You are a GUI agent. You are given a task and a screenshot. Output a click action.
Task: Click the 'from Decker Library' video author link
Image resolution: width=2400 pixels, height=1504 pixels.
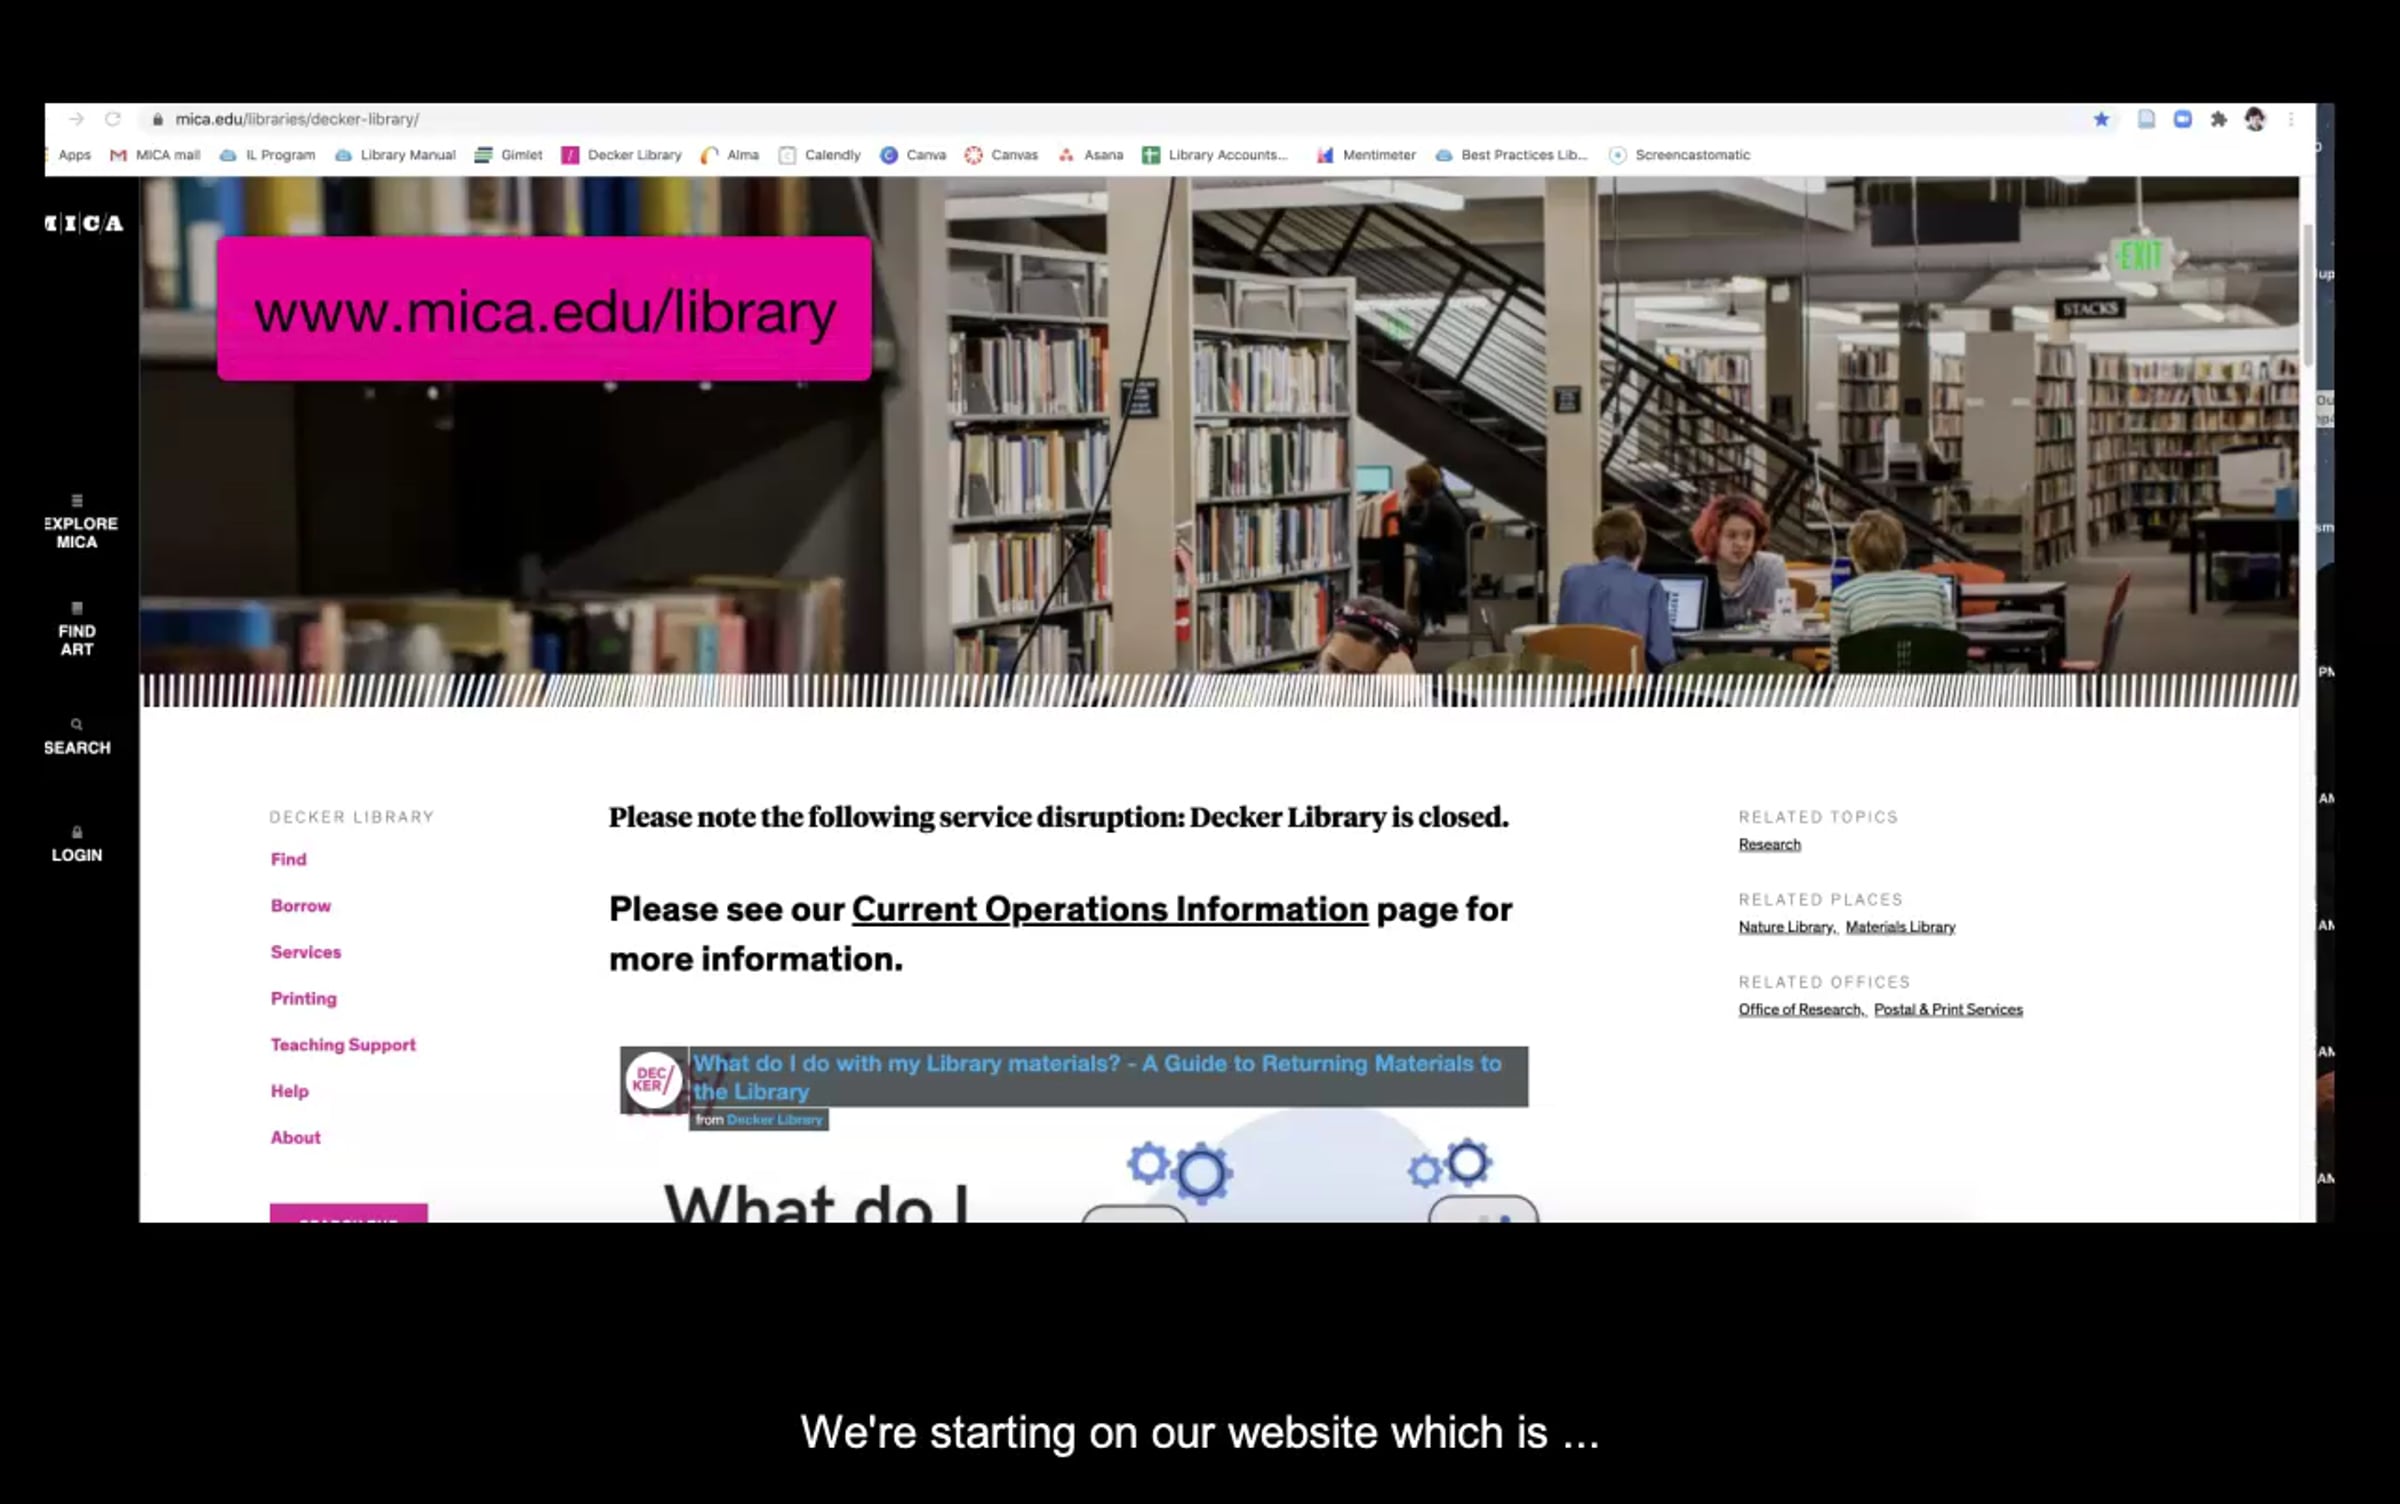774,1120
